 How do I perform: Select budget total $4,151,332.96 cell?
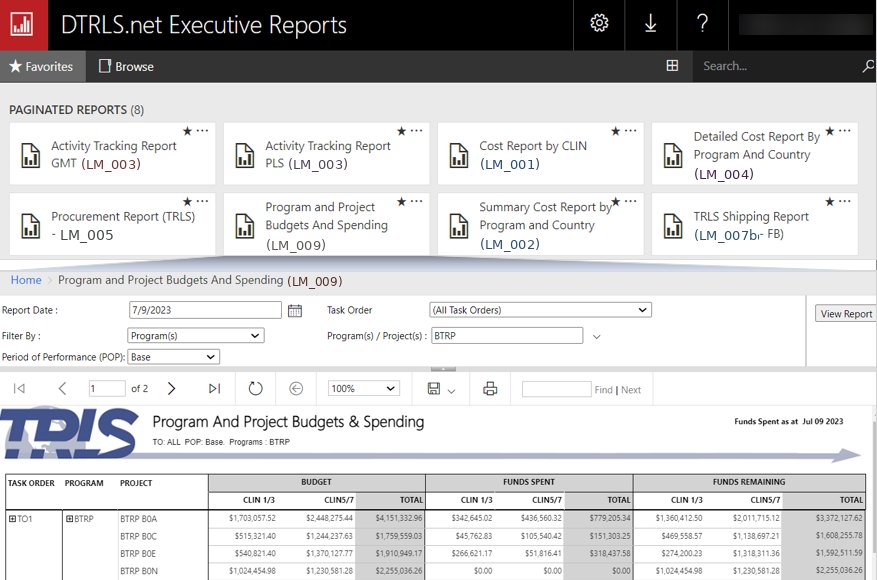pyautogui.click(x=390, y=518)
